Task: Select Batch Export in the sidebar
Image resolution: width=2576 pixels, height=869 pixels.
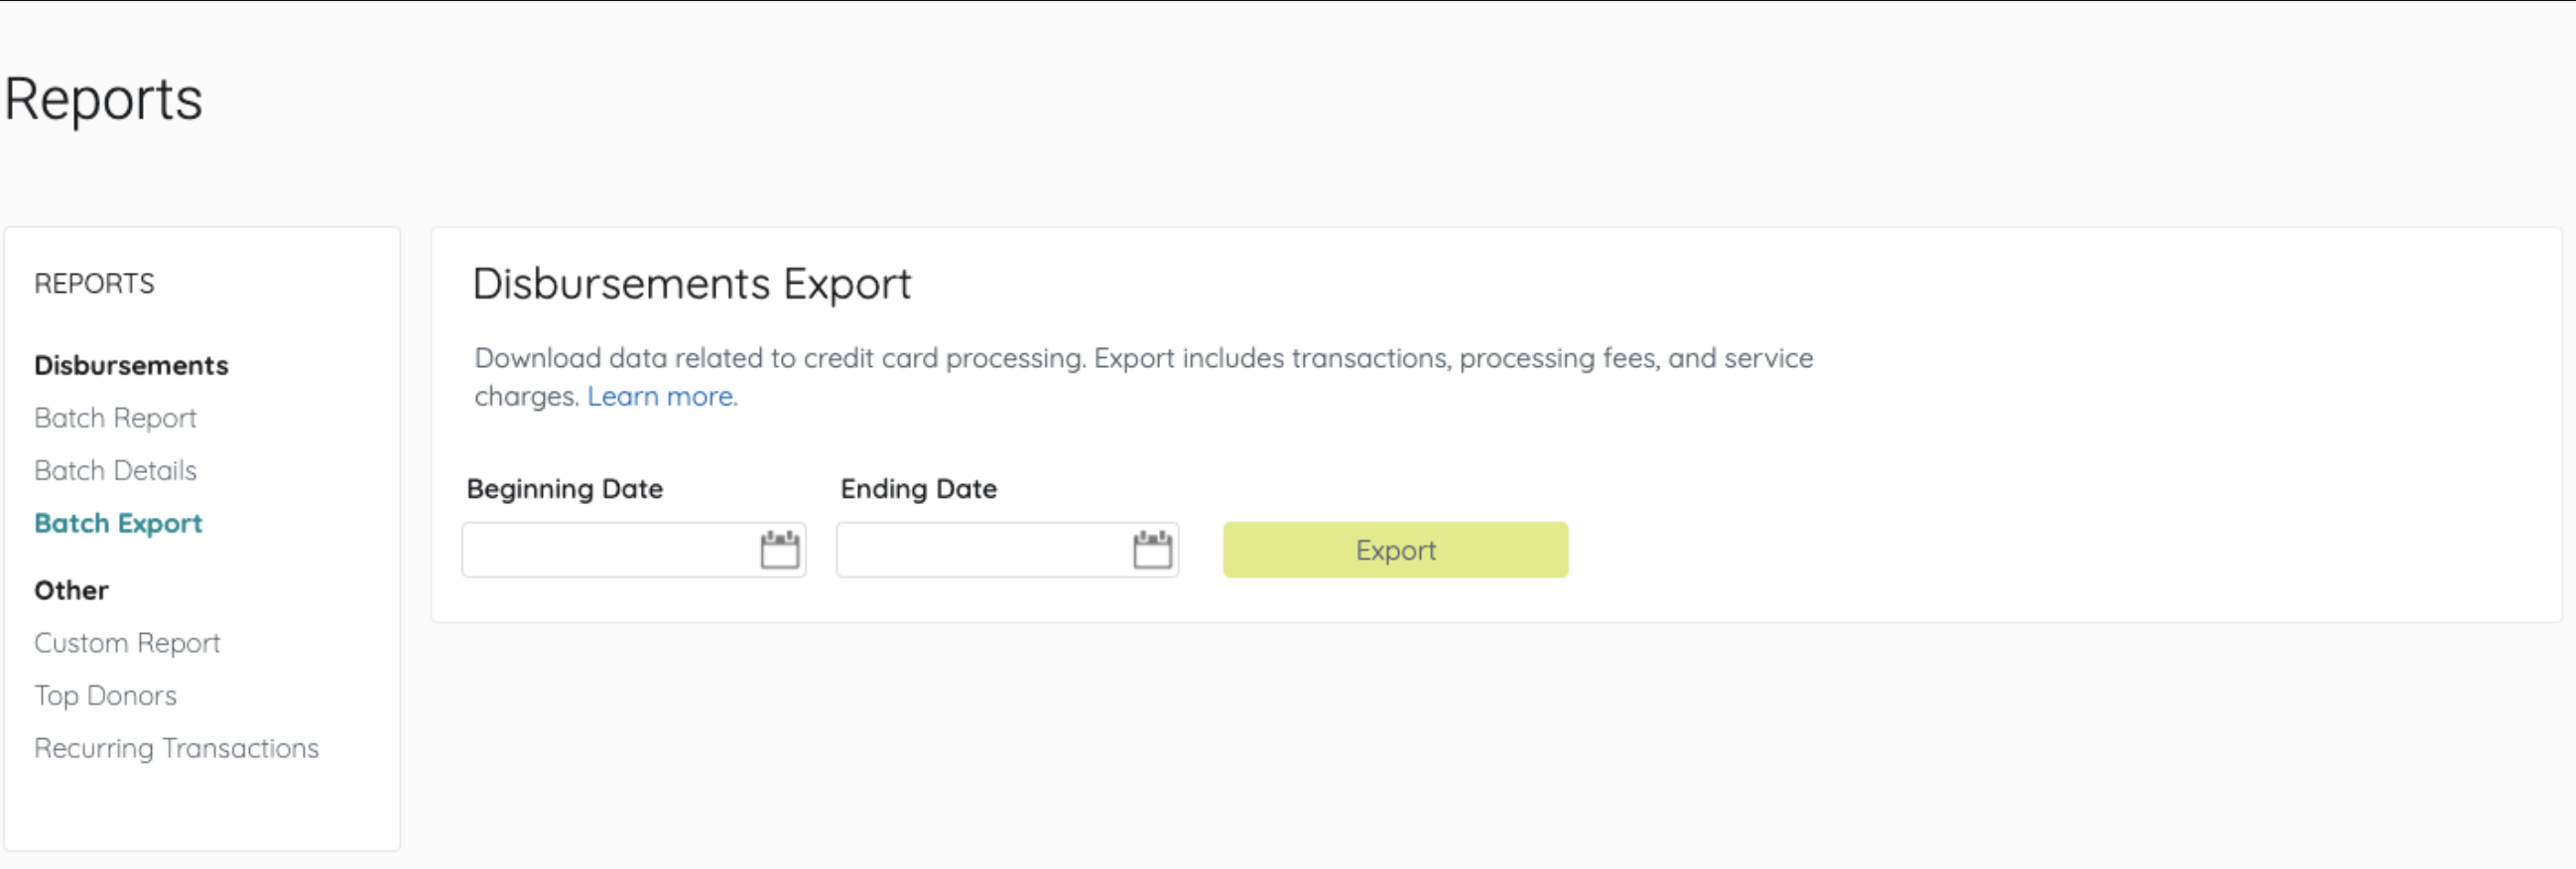Action: 118,523
